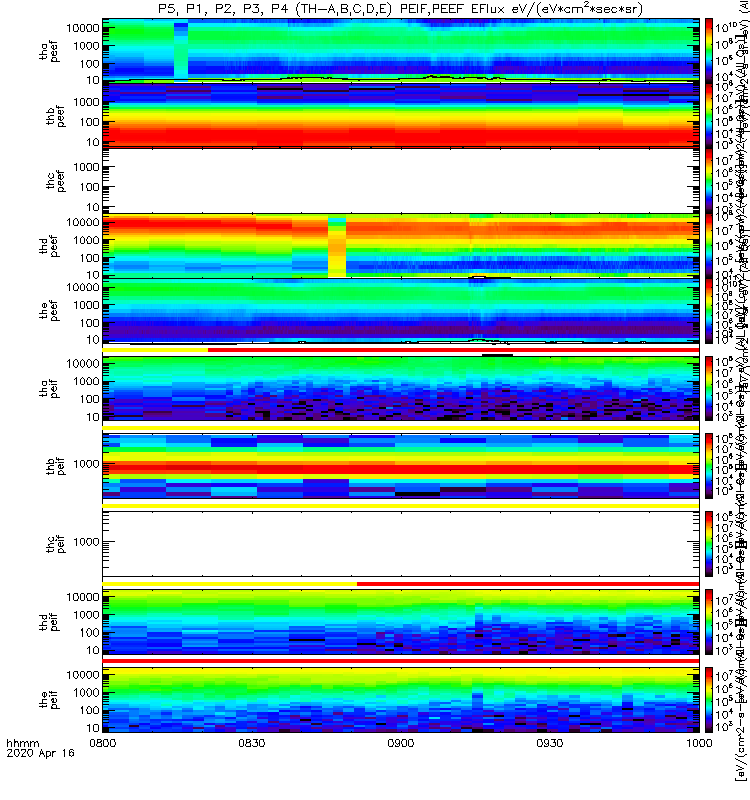The height and width of the screenshot is (800, 750).
Task: Click the color bar beside thb peif panel
Action: (x=709, y=466)
